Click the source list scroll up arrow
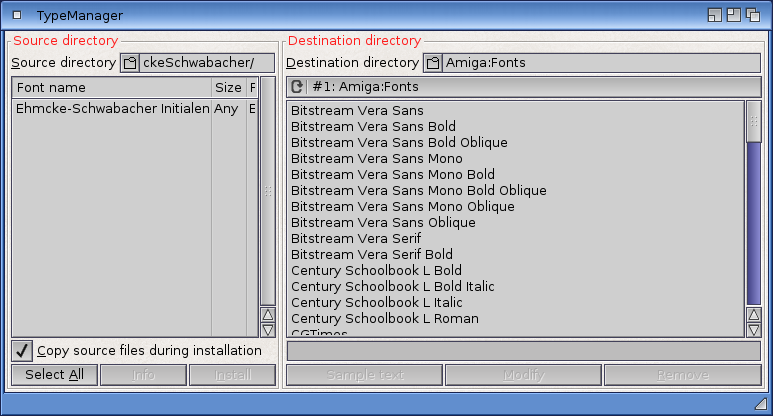The height and width of the screenshot is (416, 773). click(267, 313)
